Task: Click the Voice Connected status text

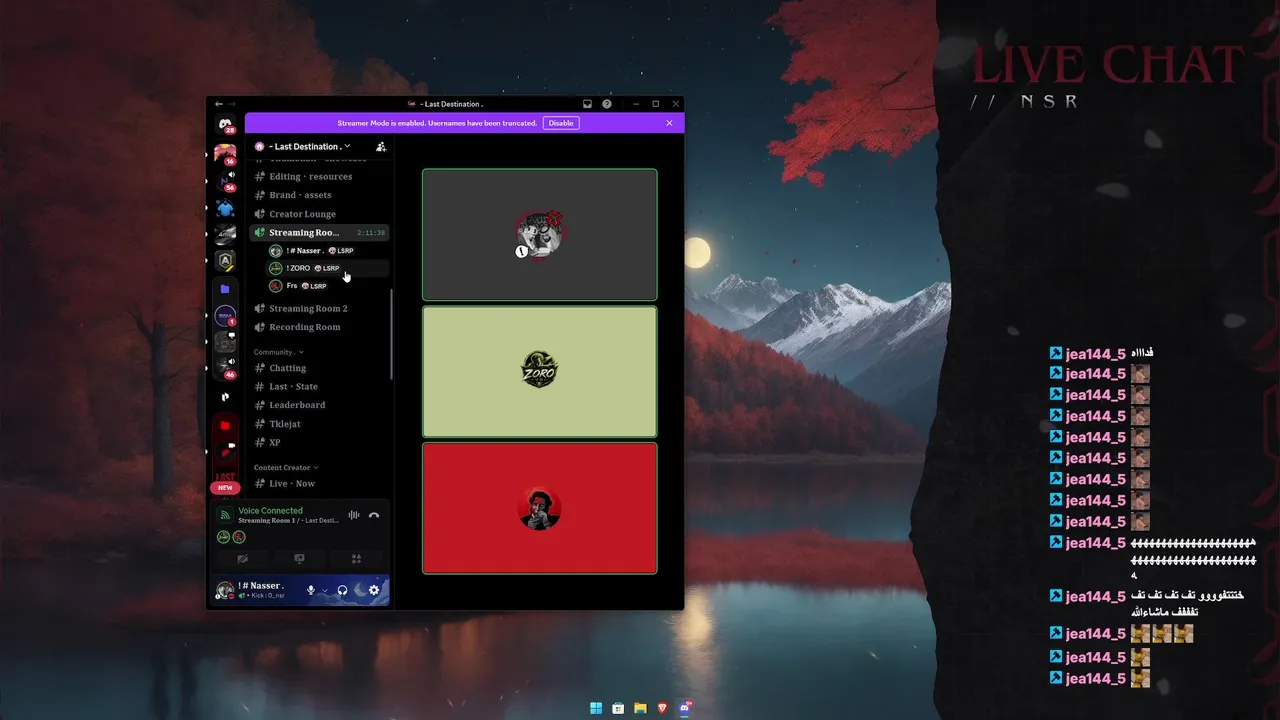Action: point(270,510)
